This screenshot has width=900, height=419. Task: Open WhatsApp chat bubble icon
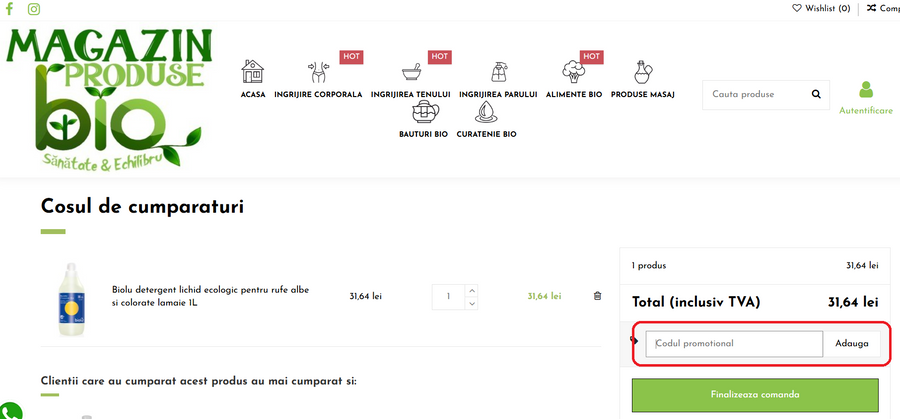point(8,411)
